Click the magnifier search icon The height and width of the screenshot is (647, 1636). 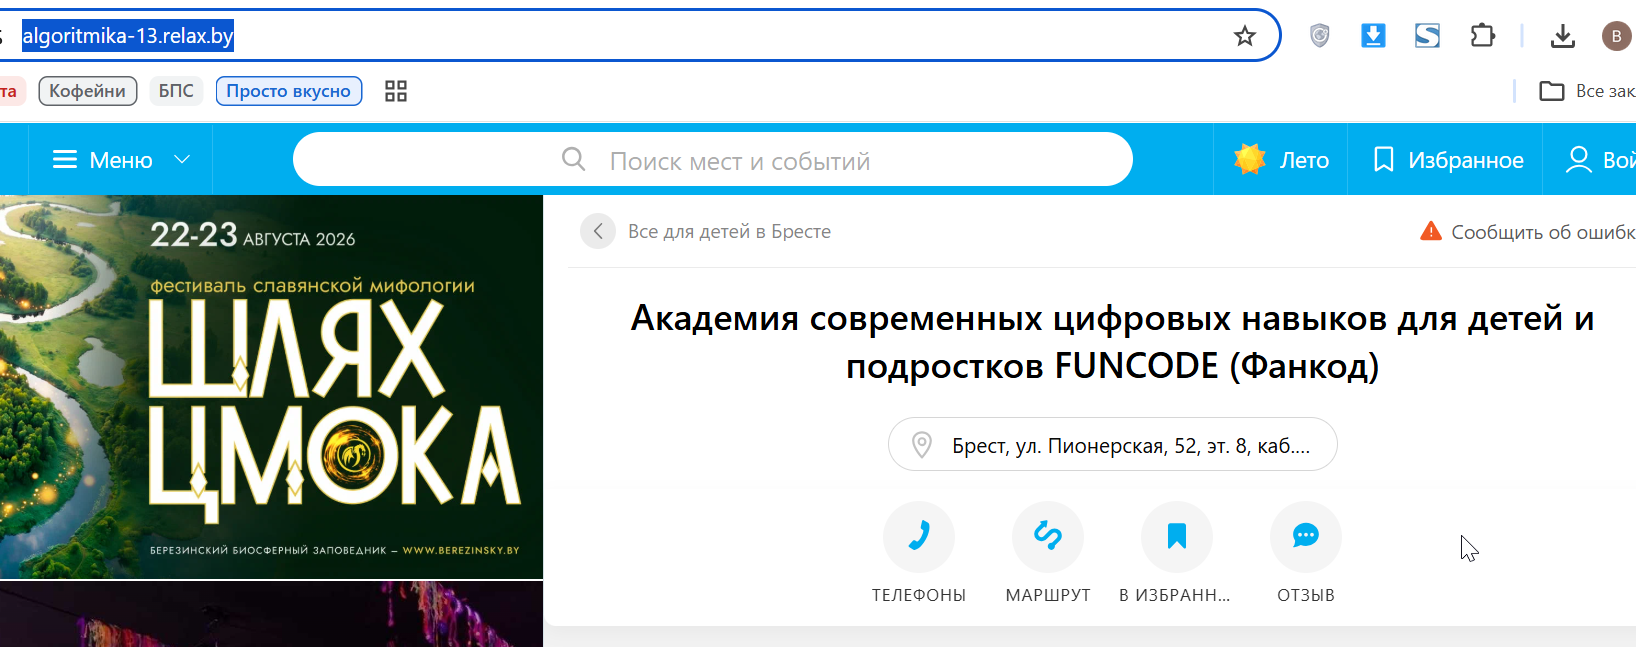click(x=574, y=159)
